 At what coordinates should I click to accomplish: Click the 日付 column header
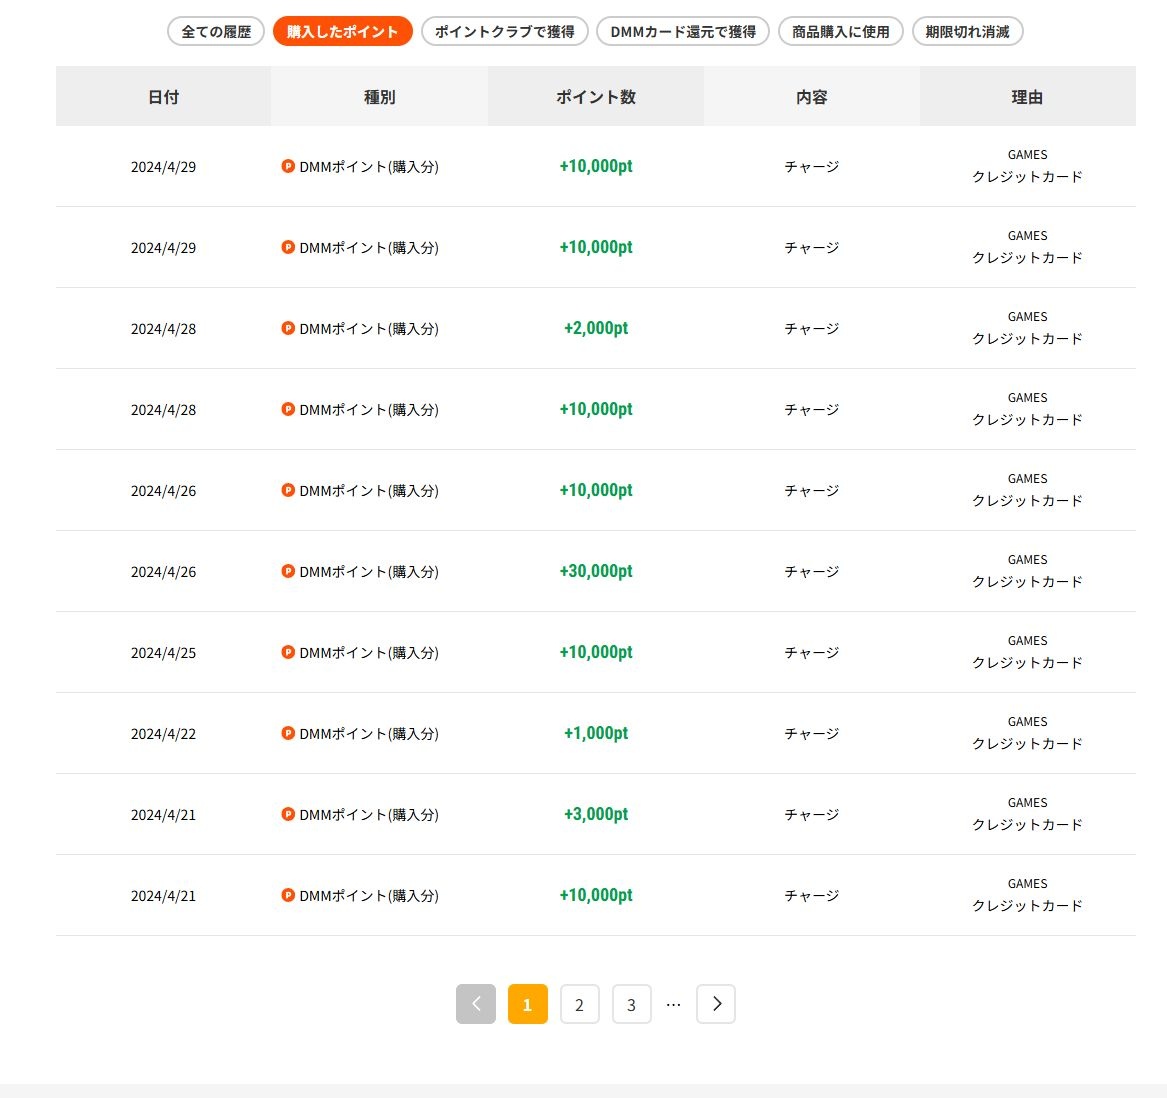(163, 97)
